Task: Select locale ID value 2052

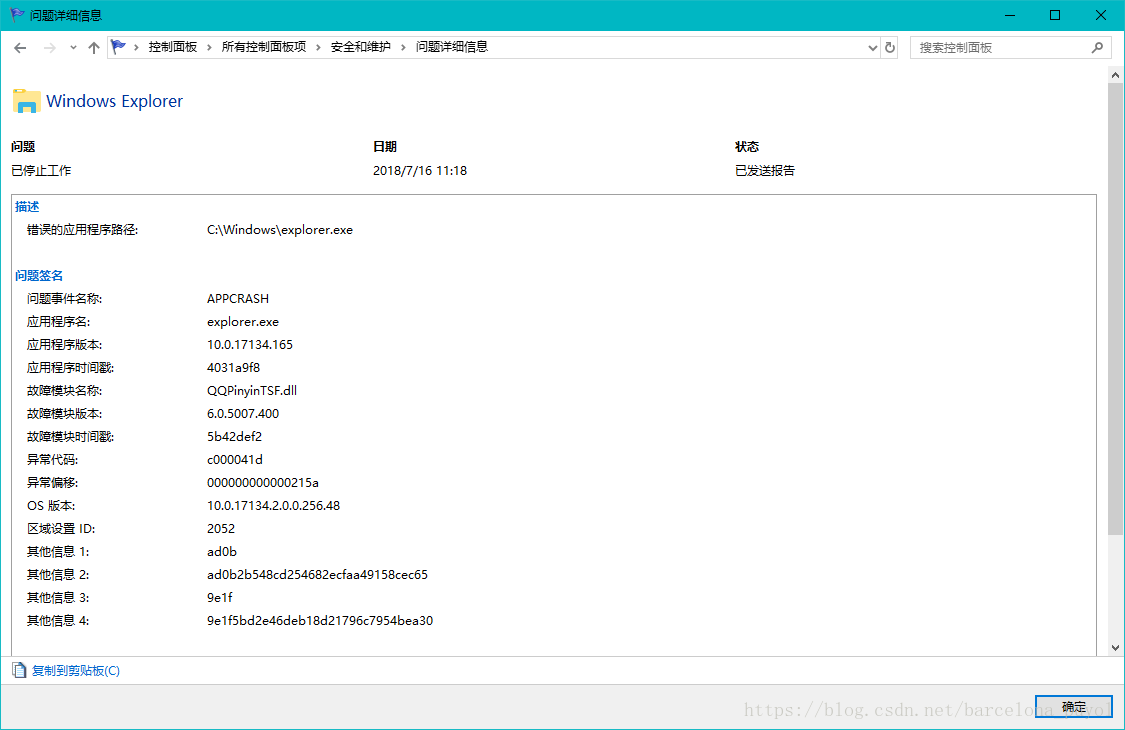Action: click(221, 528)
